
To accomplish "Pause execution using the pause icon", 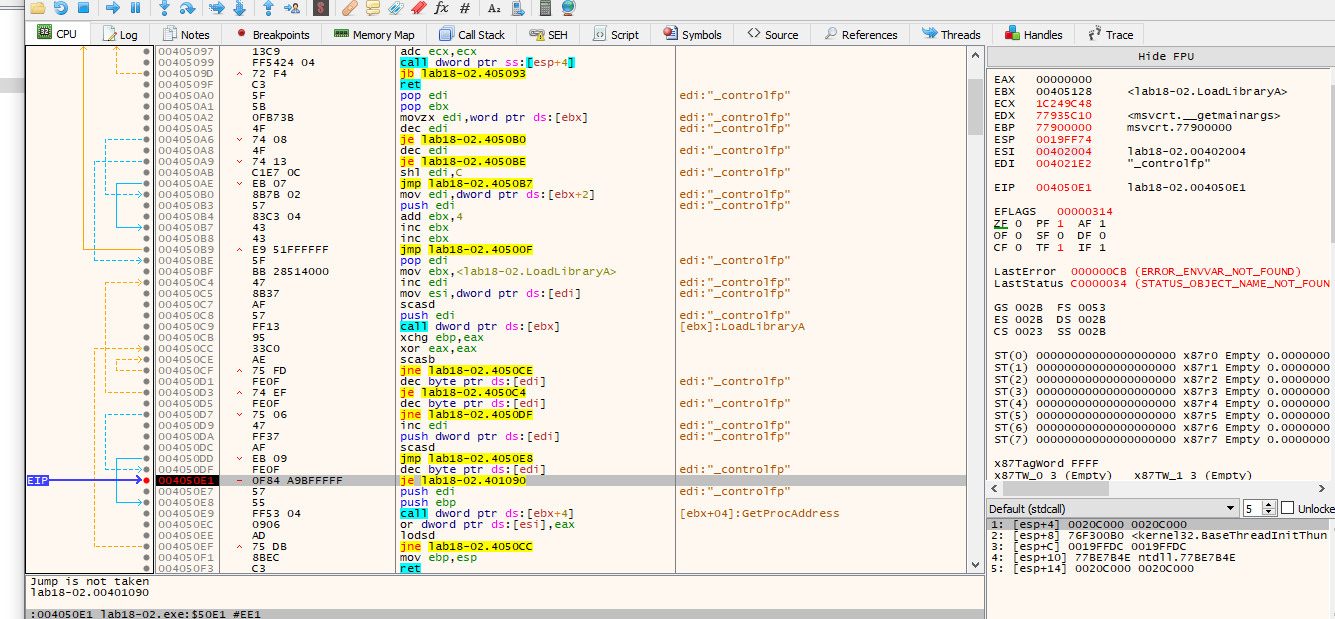I will [136, 8].
